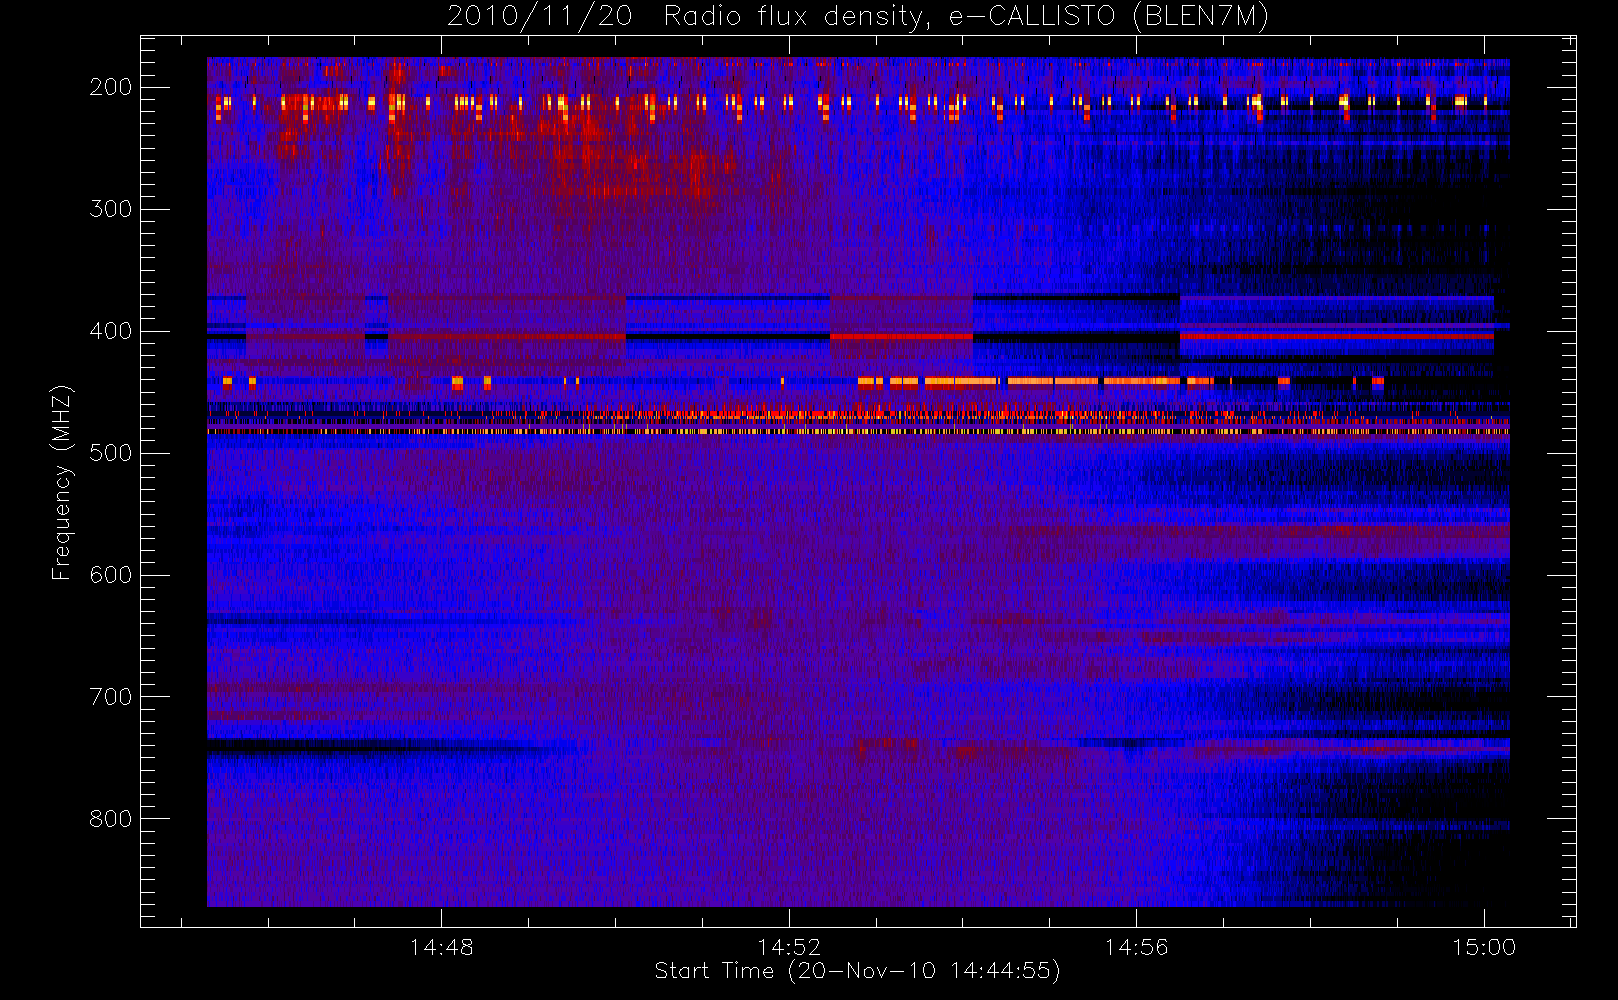Select the 400 frequency tick label

111,331
